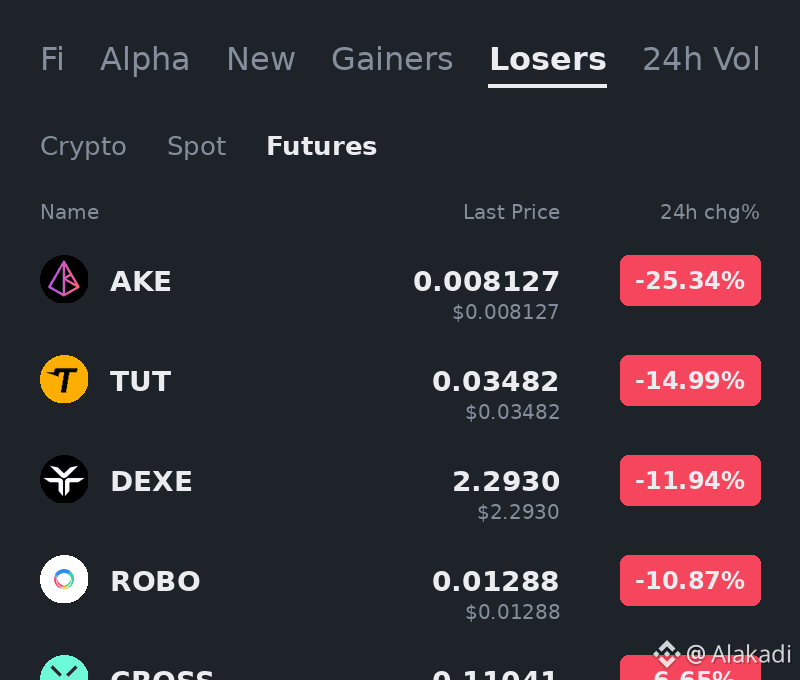Sort by 24h chg% column
The image size is (800, 680).
click(x=710, y=212)
